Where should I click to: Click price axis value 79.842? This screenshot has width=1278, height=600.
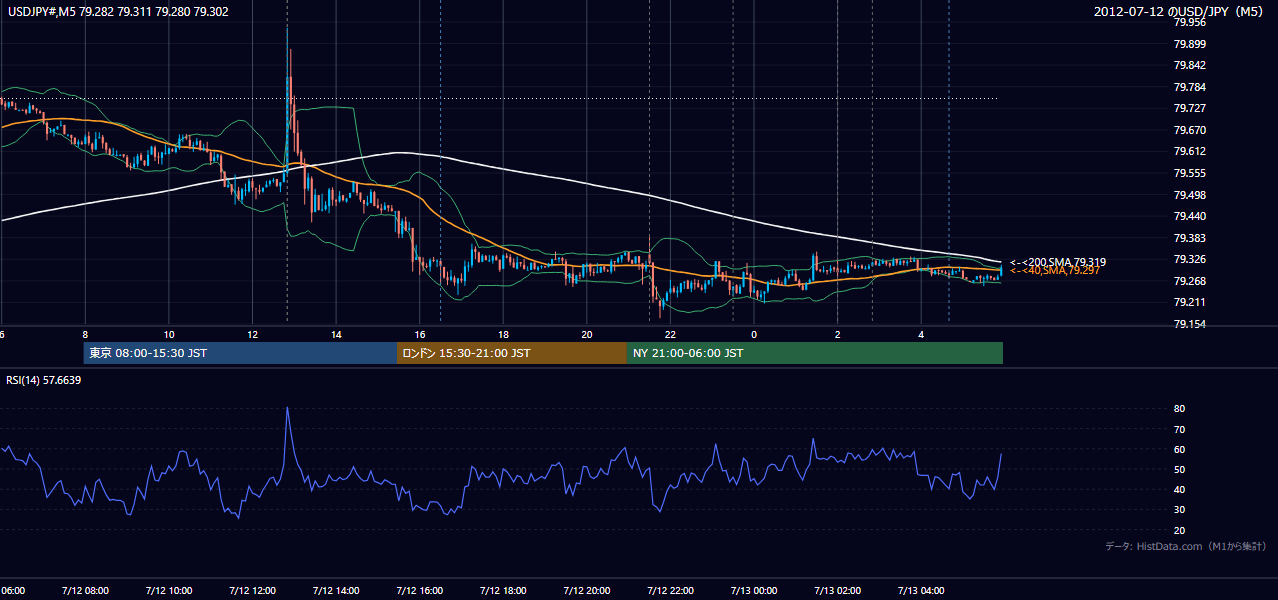(1189, 65)
